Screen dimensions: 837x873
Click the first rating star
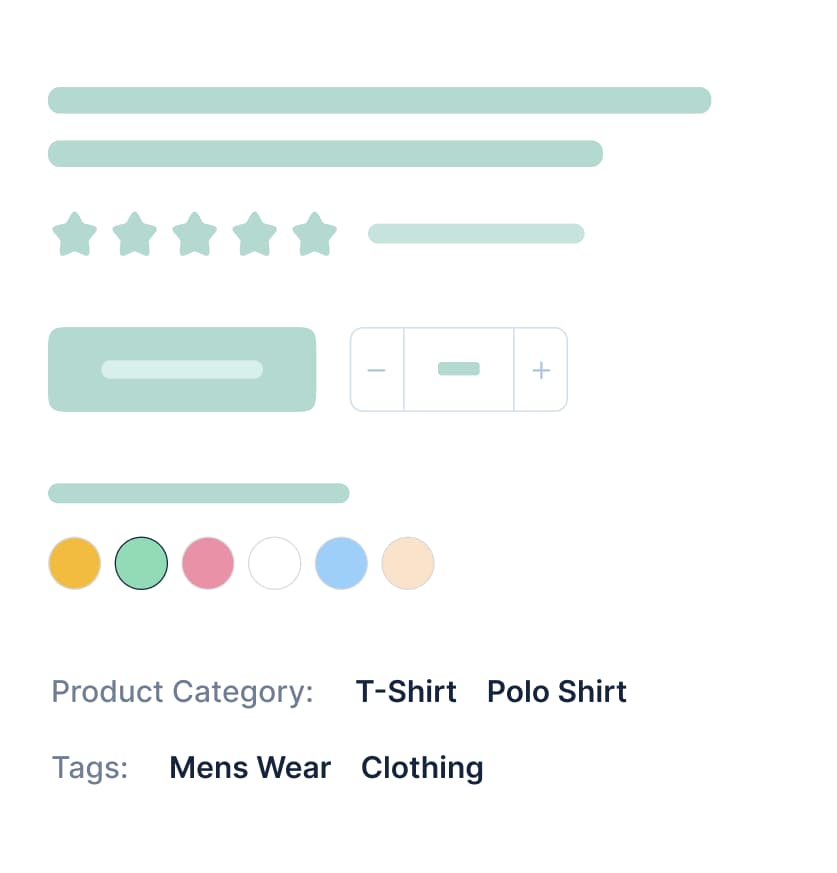point(75,234)
